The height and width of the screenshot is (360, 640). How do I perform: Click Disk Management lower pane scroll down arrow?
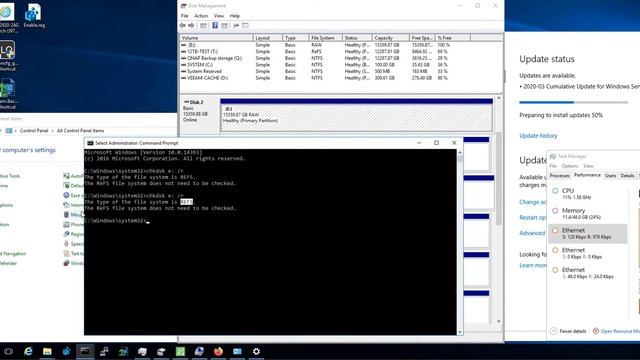coord(499,322)
